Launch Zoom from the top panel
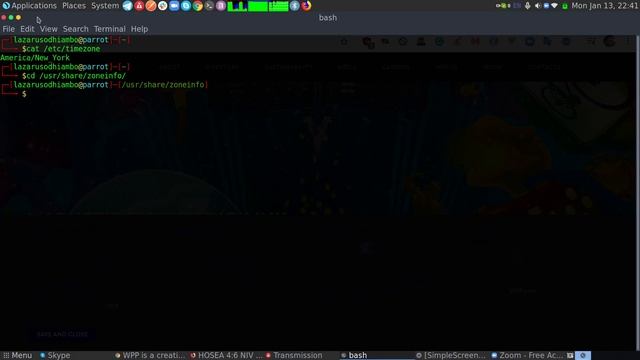 [x=174, y=6]
